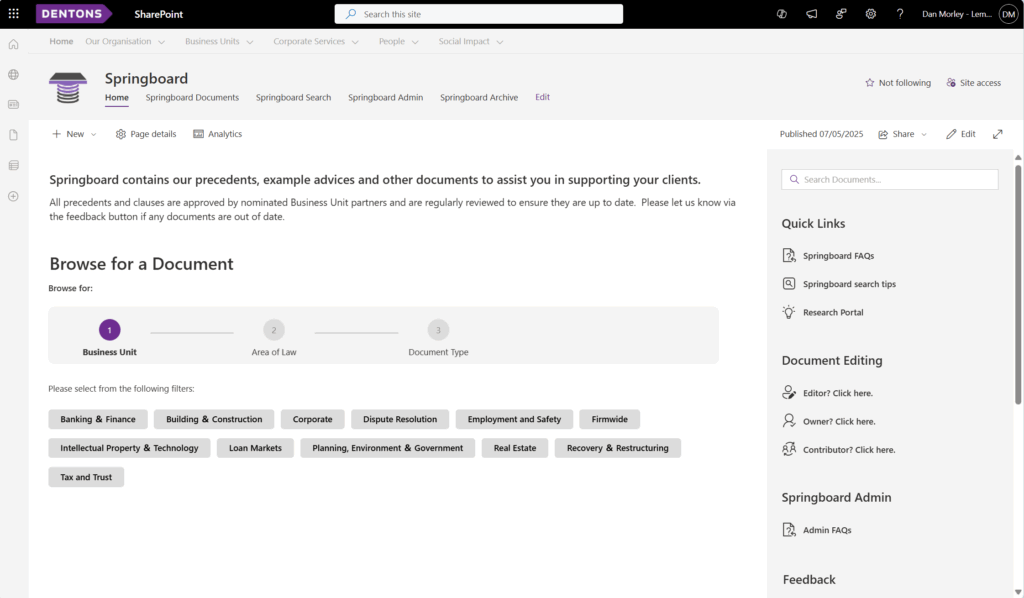Expand the Our Organisation menu
This screenshot has height=598, width=1024.
click(125, 41)
